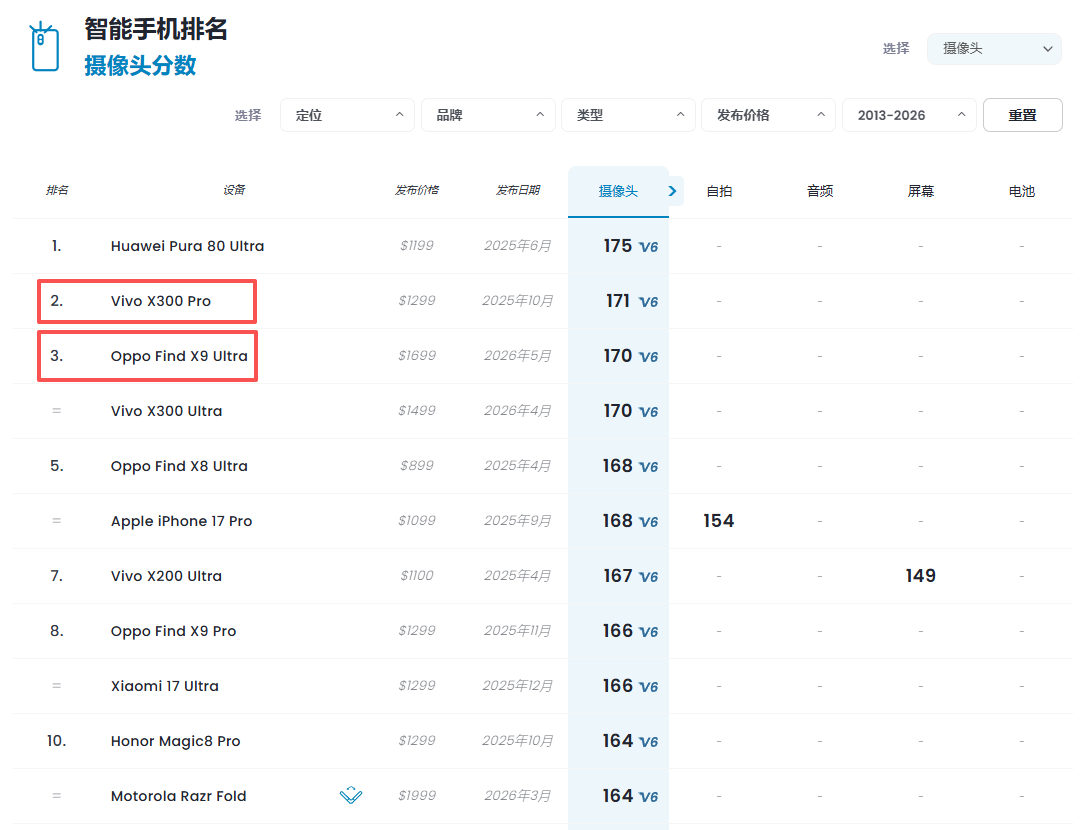Click the 重置 reset button
The image size is (1082, 830).
(1023, 115)
